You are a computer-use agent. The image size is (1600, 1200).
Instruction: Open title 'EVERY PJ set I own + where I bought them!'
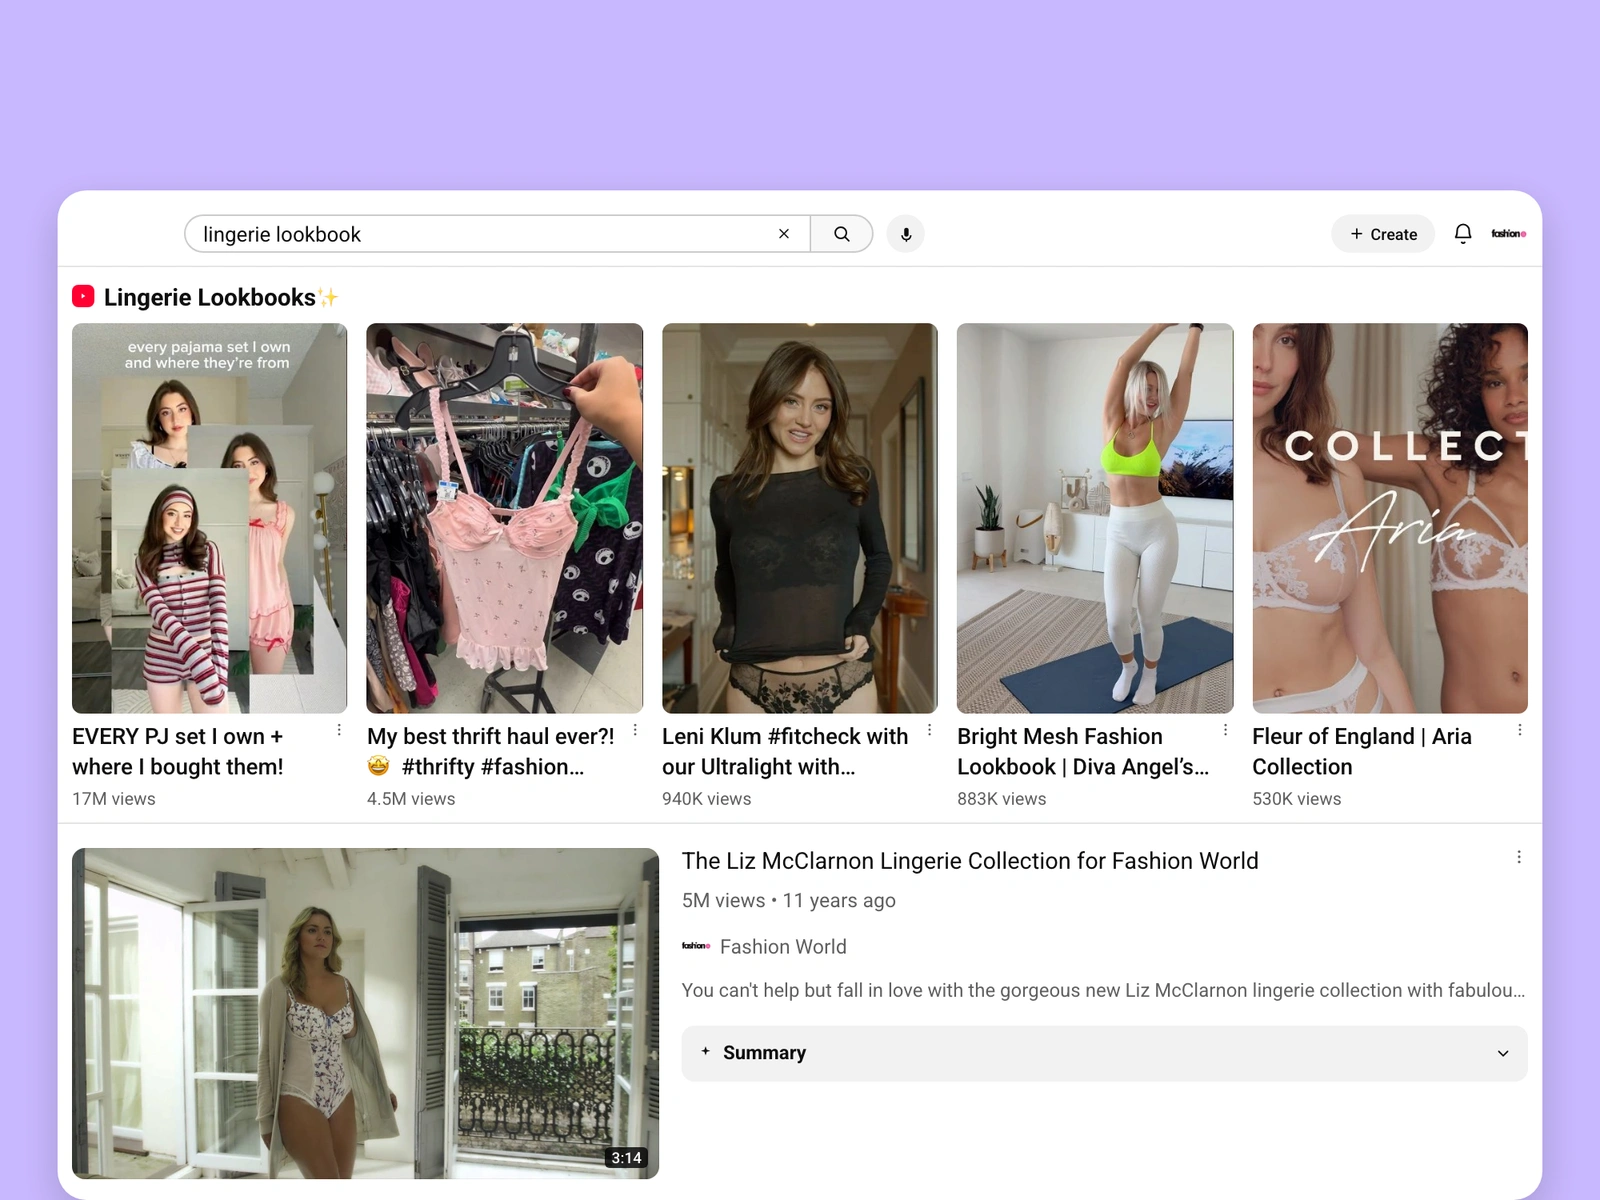[x=178, y=752]
